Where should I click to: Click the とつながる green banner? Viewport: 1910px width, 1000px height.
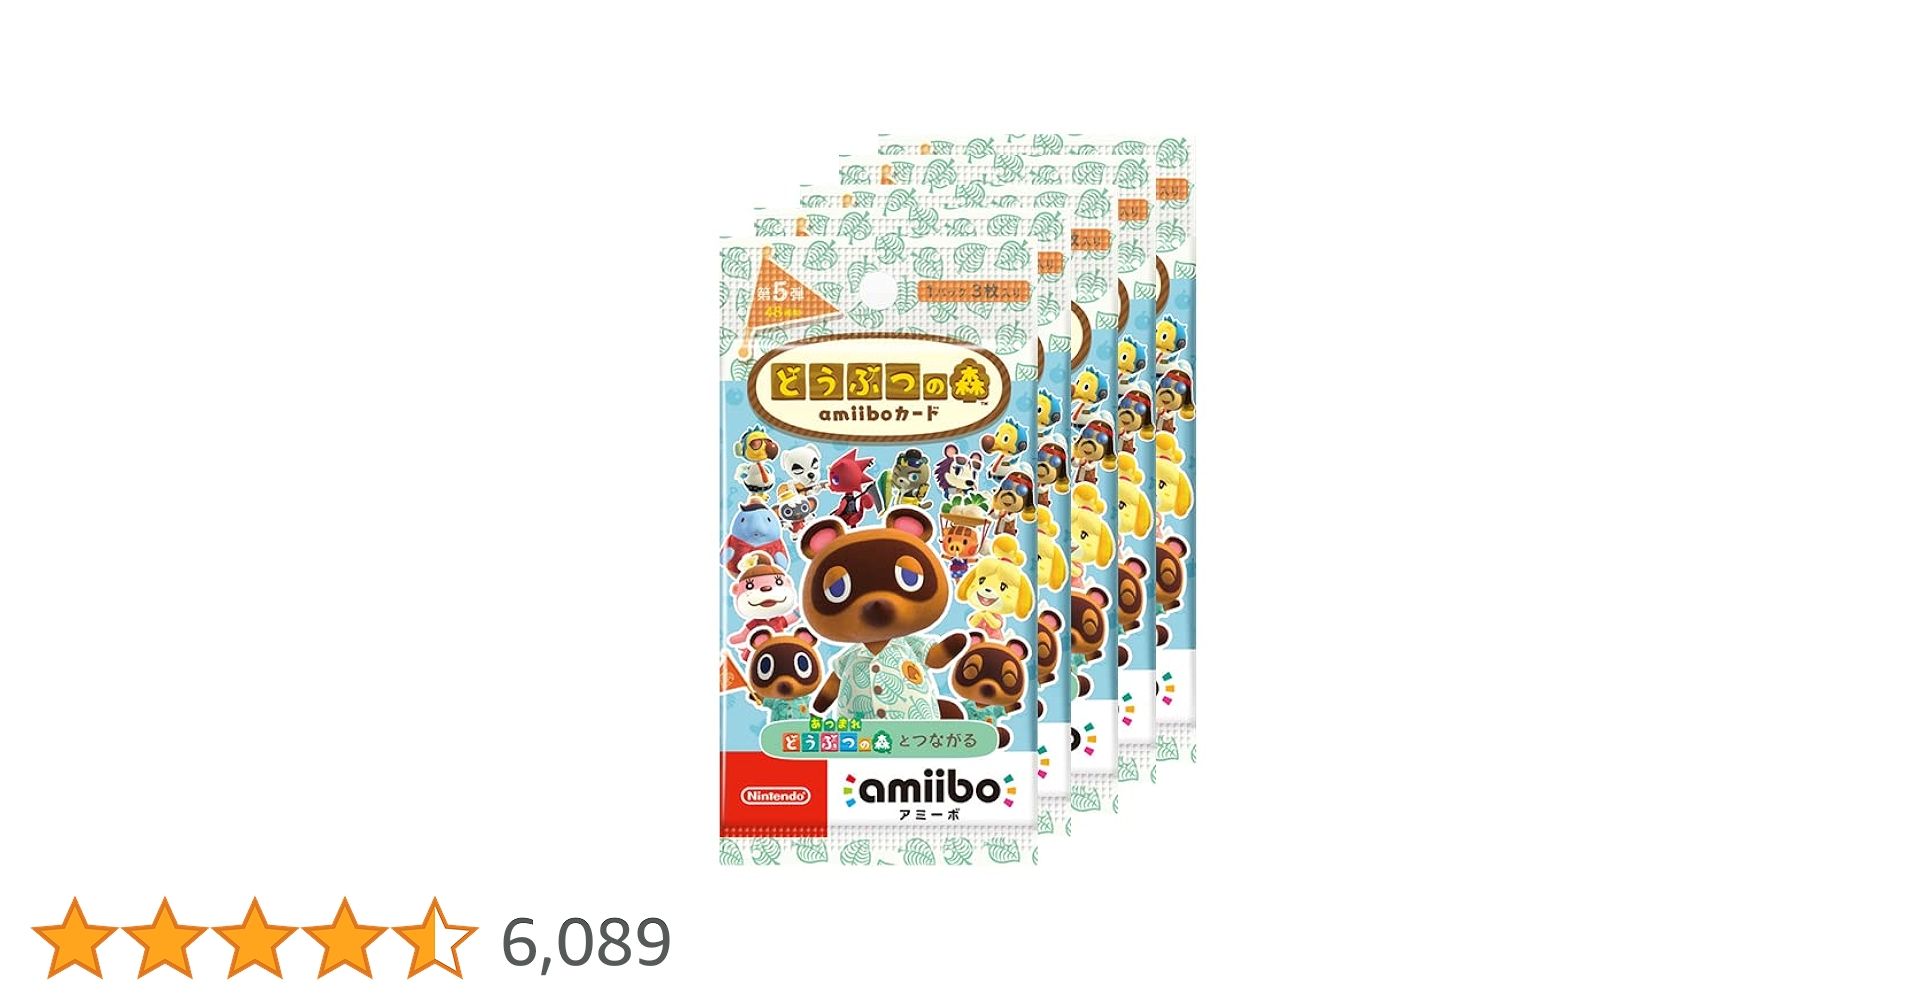pos(881,741)
